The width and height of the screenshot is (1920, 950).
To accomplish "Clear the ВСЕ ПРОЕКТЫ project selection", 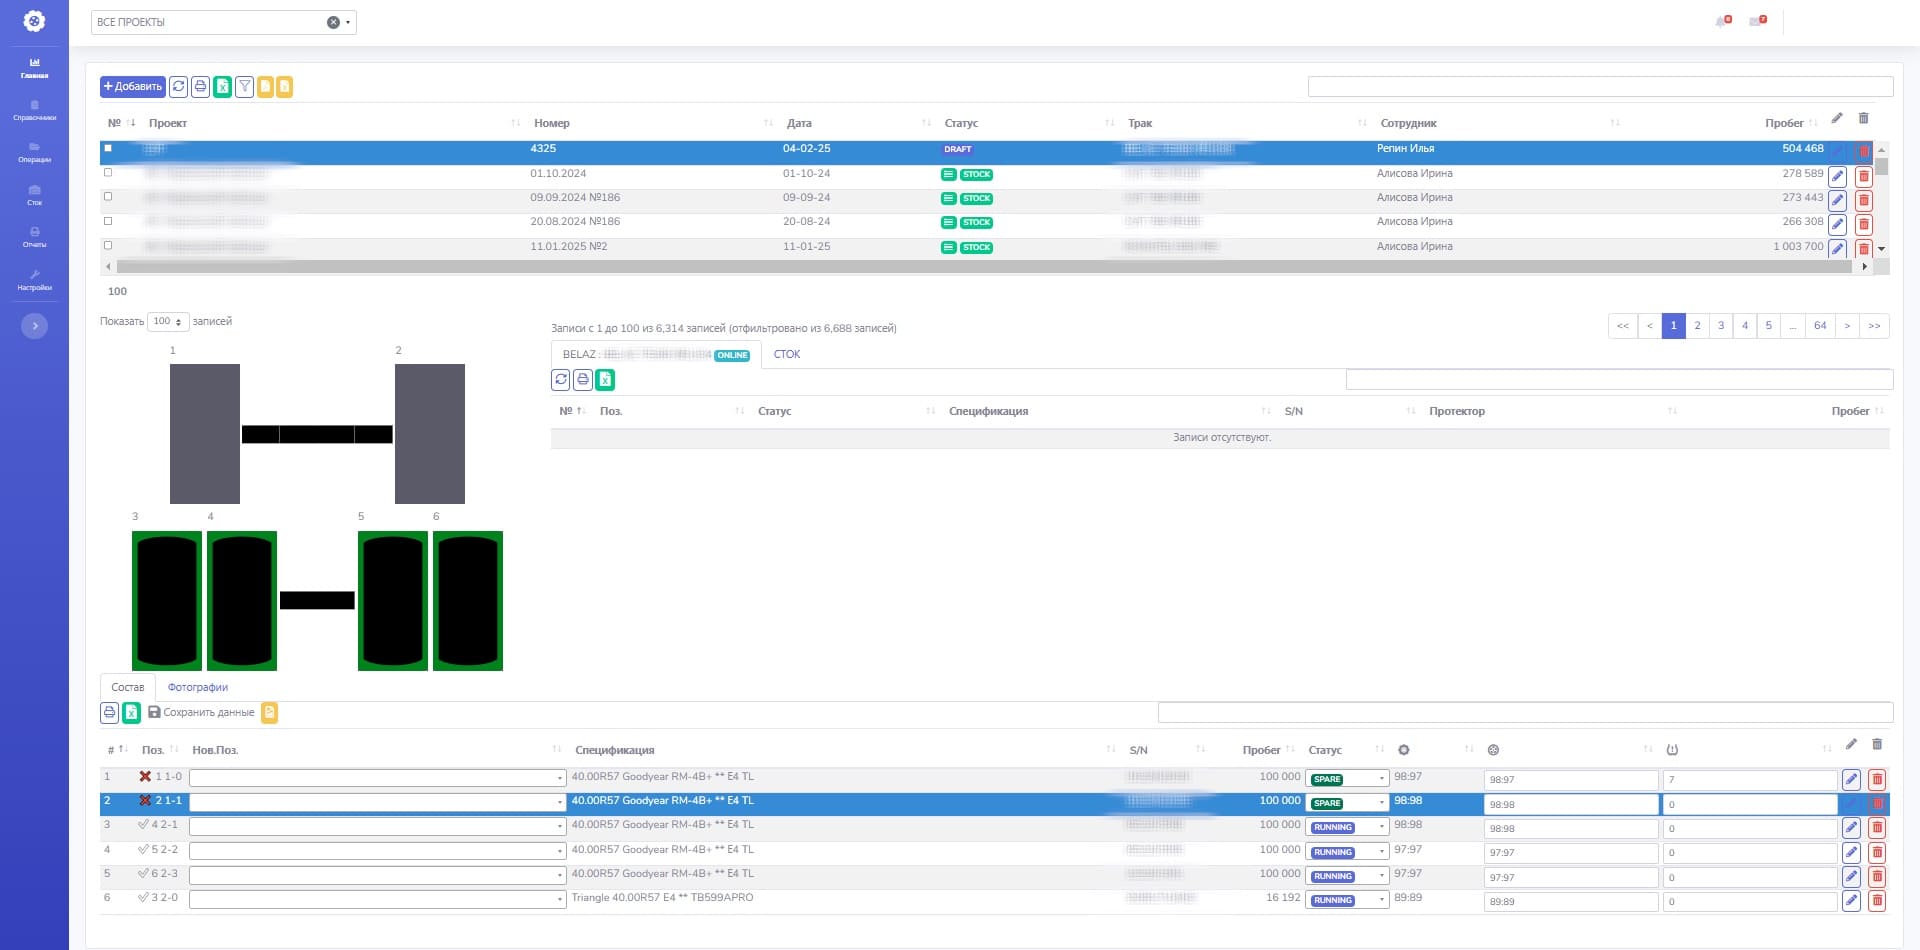I will pos(333,22).
